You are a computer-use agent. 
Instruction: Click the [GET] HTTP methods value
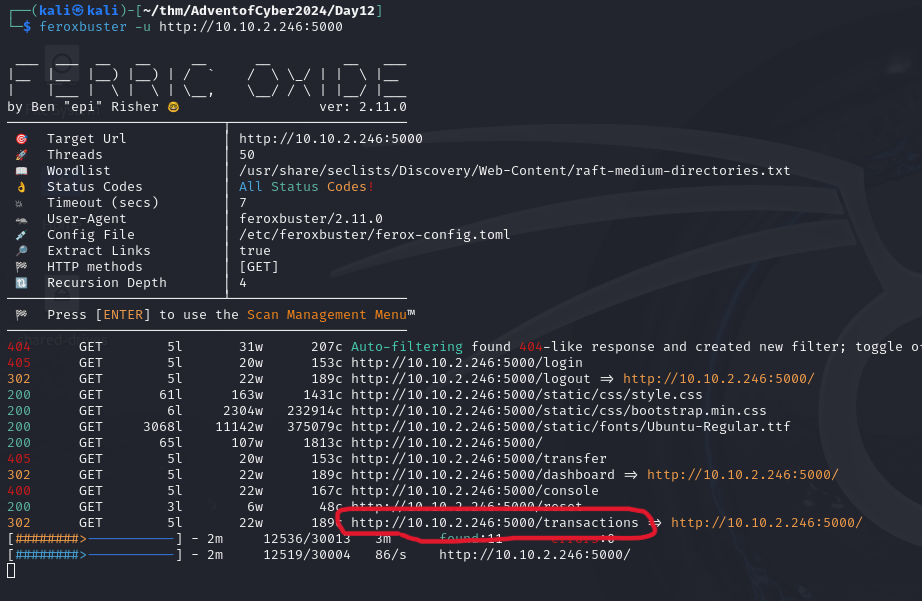coord(259,266)
